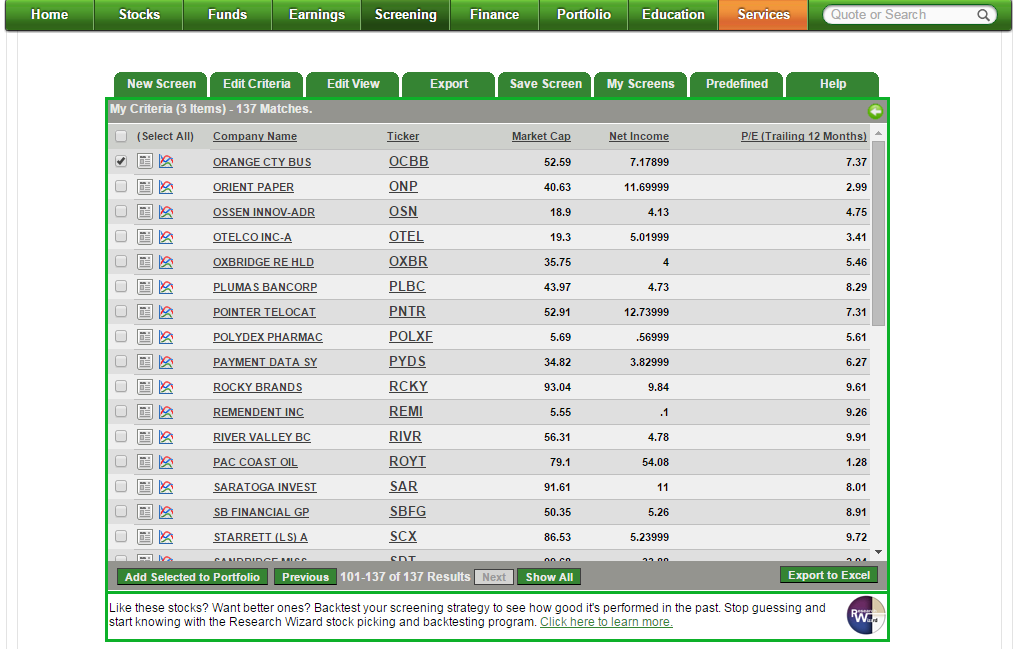Open the Edit View tab

353,84
